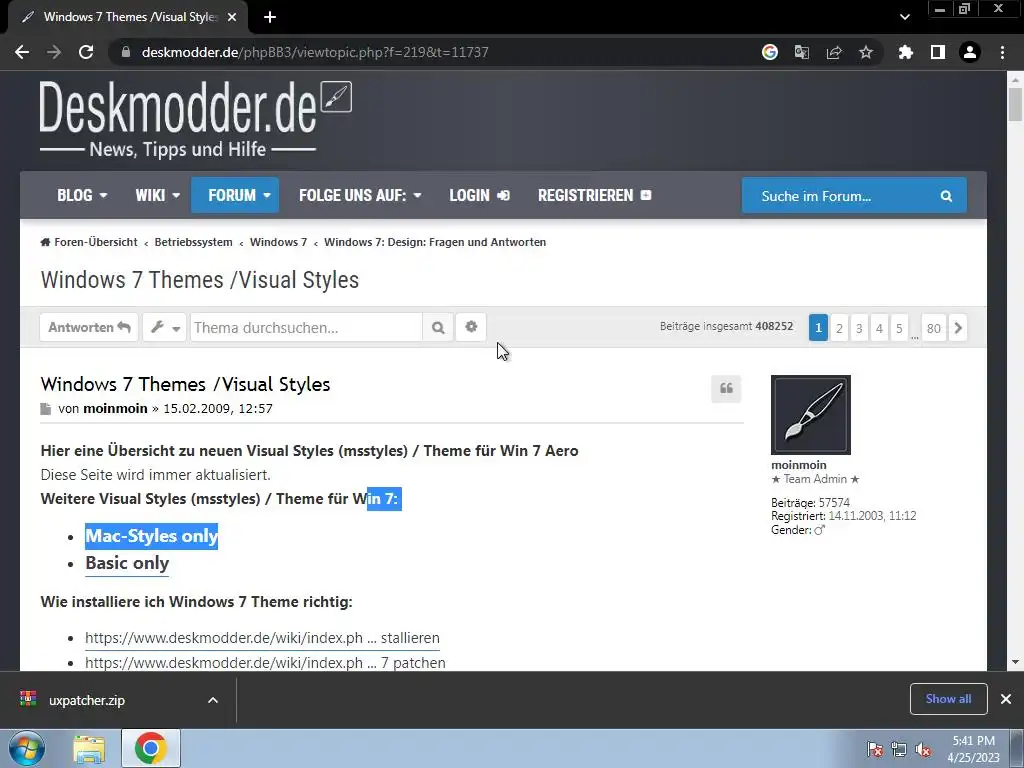Viewport: 1024px width, 768px height.
Task: Open Windows Explorer from taskbar
Action: pos(89,748)
